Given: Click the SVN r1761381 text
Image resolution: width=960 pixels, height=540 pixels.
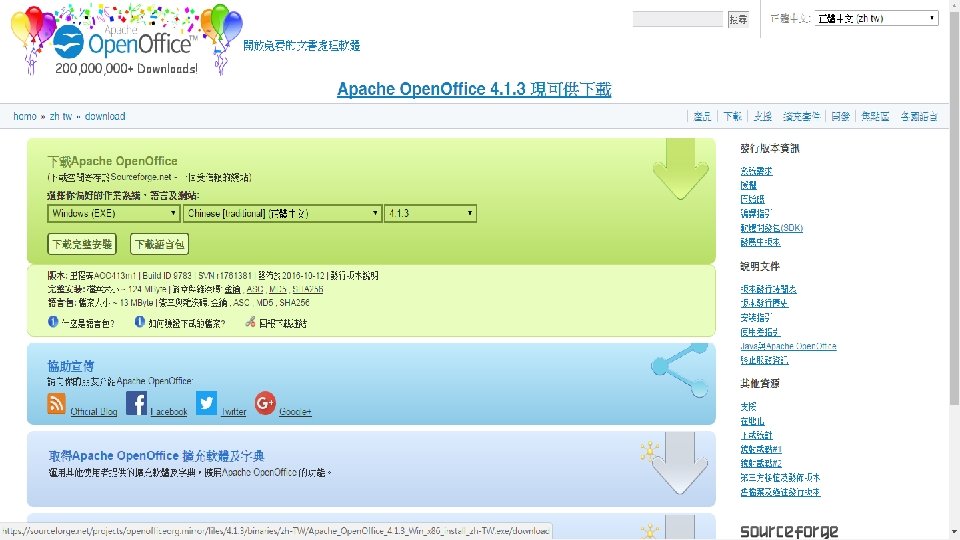Looking at the screenshot, I should point(225,276).
